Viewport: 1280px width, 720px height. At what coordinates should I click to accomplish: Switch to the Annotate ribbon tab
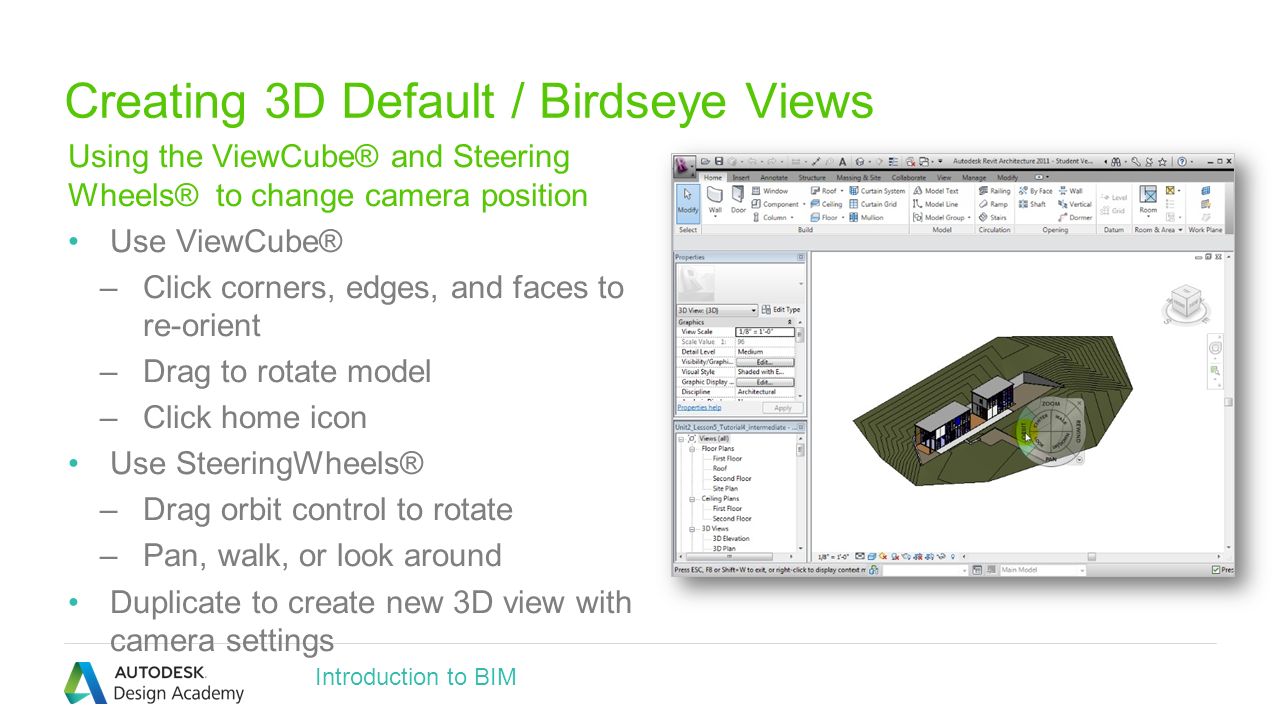(x=774, y=177)
